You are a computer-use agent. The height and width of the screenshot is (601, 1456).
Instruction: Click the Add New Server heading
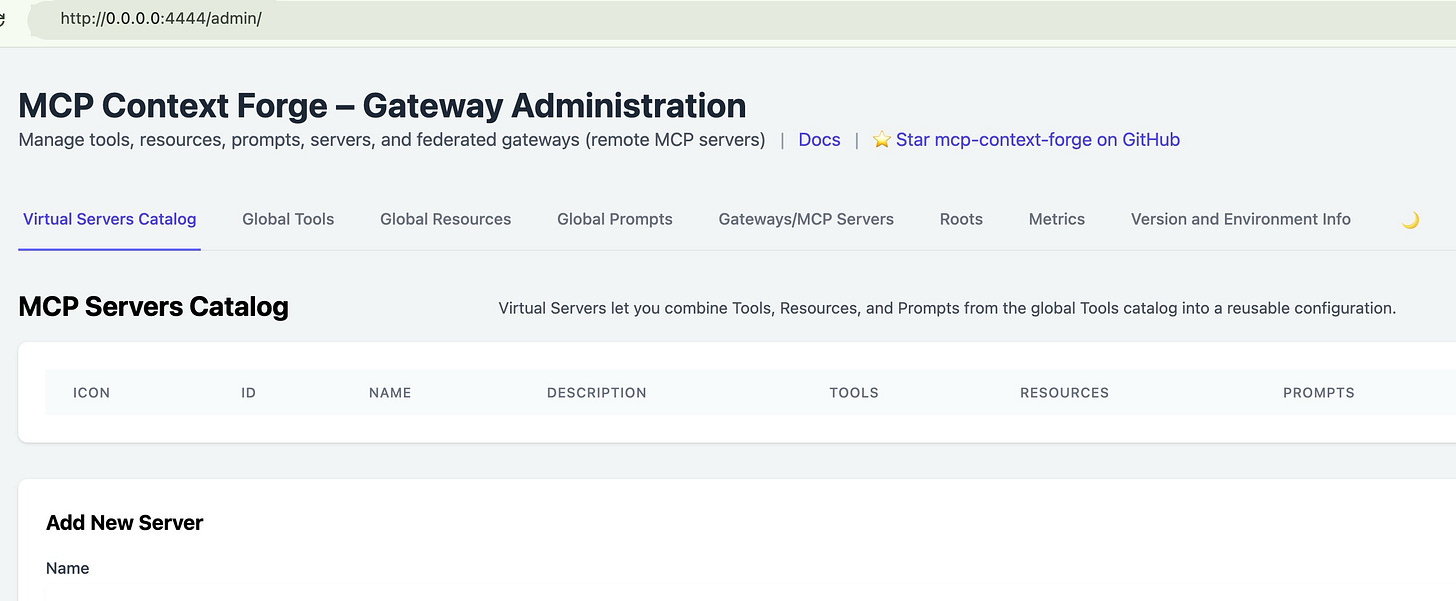coord(125,523)
